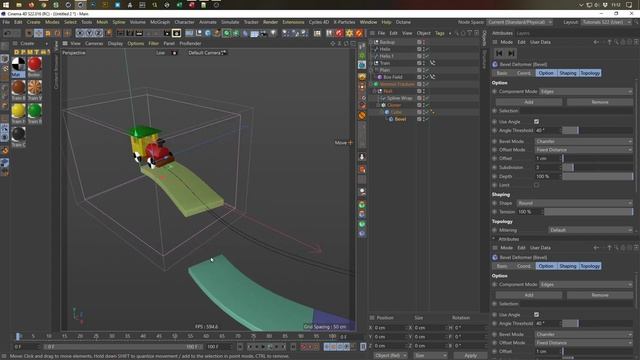Screen dimensions: 640x360
Task: Click the Subdivision slider
Action: tap(598, 167)
